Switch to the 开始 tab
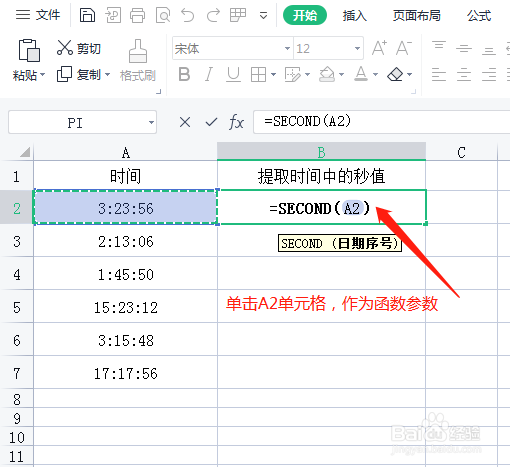Image resolution: width=510 pixels, height=467 pixels. (305, 15)
